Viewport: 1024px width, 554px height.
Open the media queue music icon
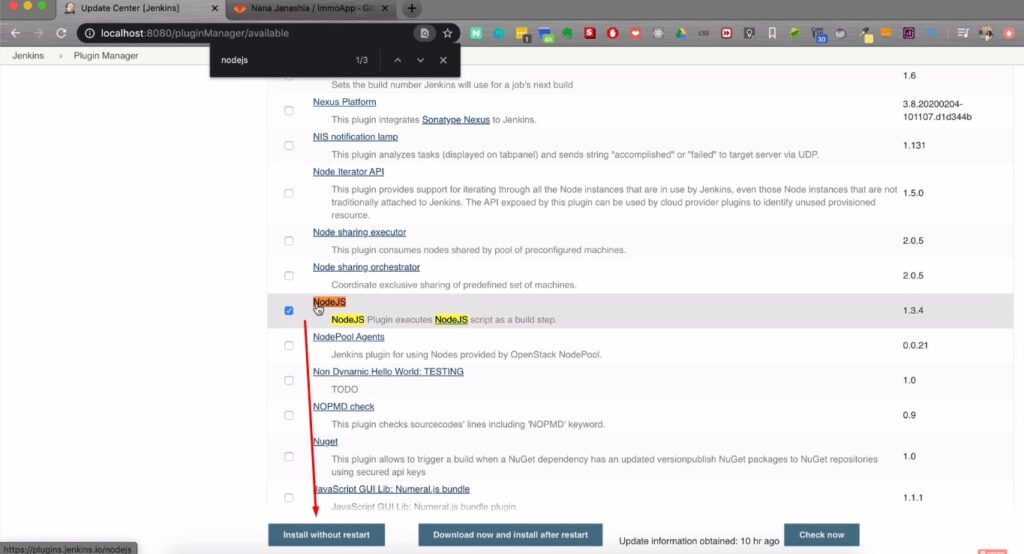pos(963,33)
